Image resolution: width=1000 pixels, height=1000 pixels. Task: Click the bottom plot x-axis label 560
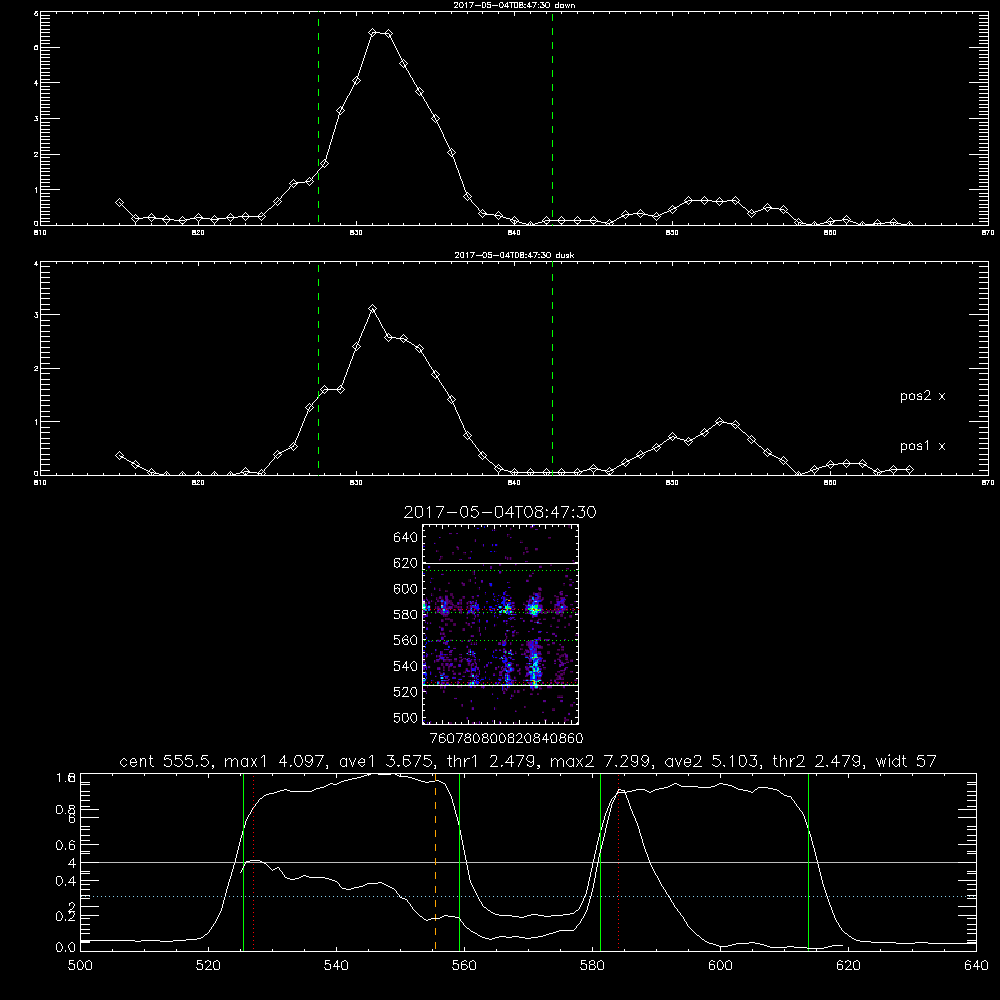coord(464,966)
